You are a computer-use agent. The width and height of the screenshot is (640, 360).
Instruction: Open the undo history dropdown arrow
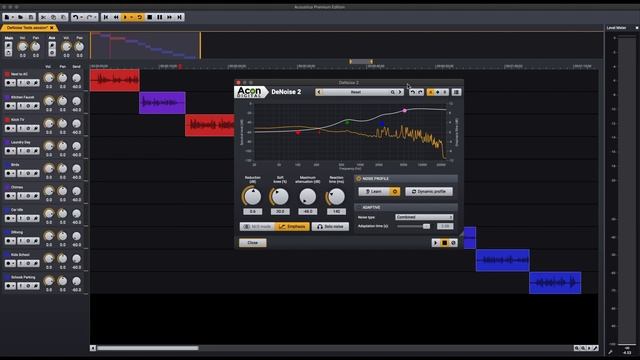tap(82, 17)
